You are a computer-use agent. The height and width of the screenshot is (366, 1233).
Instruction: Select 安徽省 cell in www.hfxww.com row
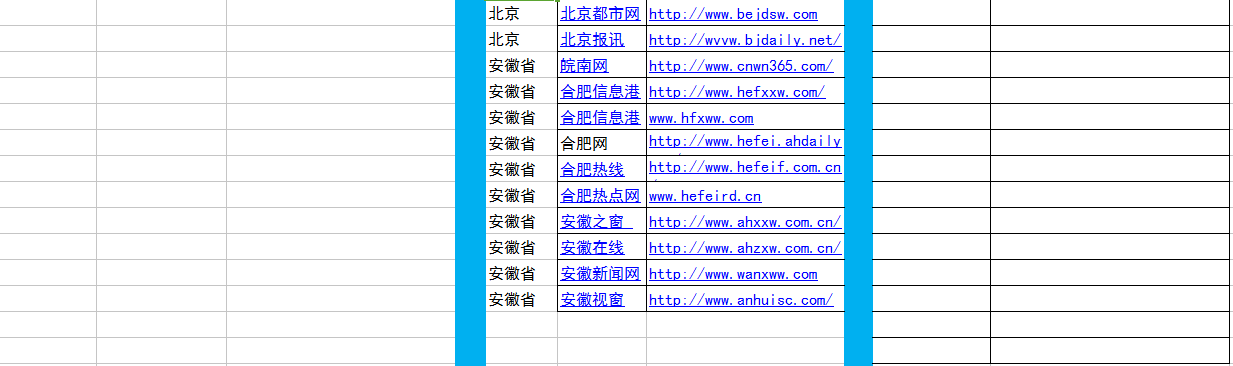521,118
